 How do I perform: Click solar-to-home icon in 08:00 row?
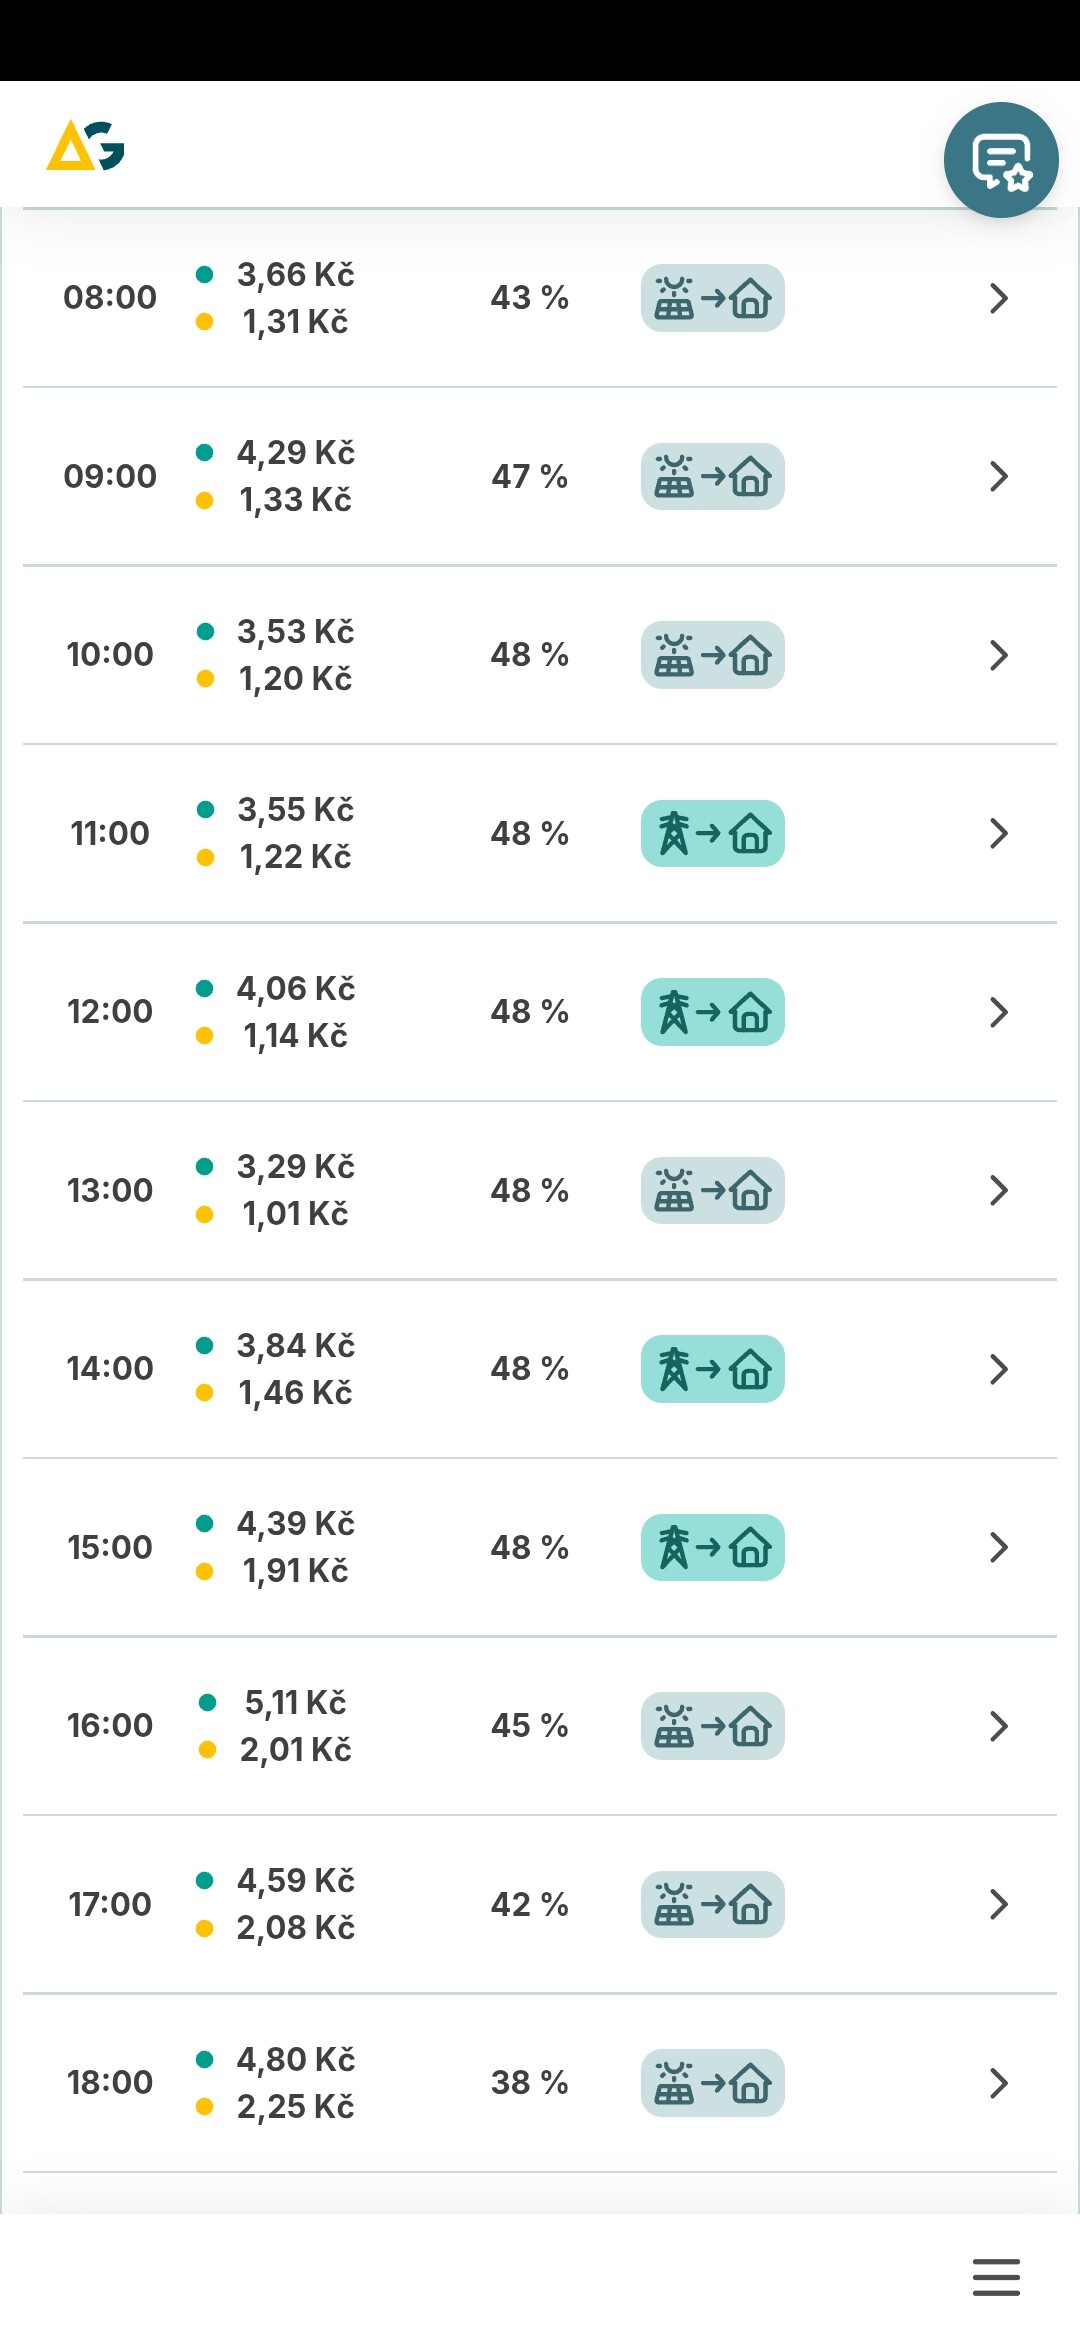(x=712, y=298)
